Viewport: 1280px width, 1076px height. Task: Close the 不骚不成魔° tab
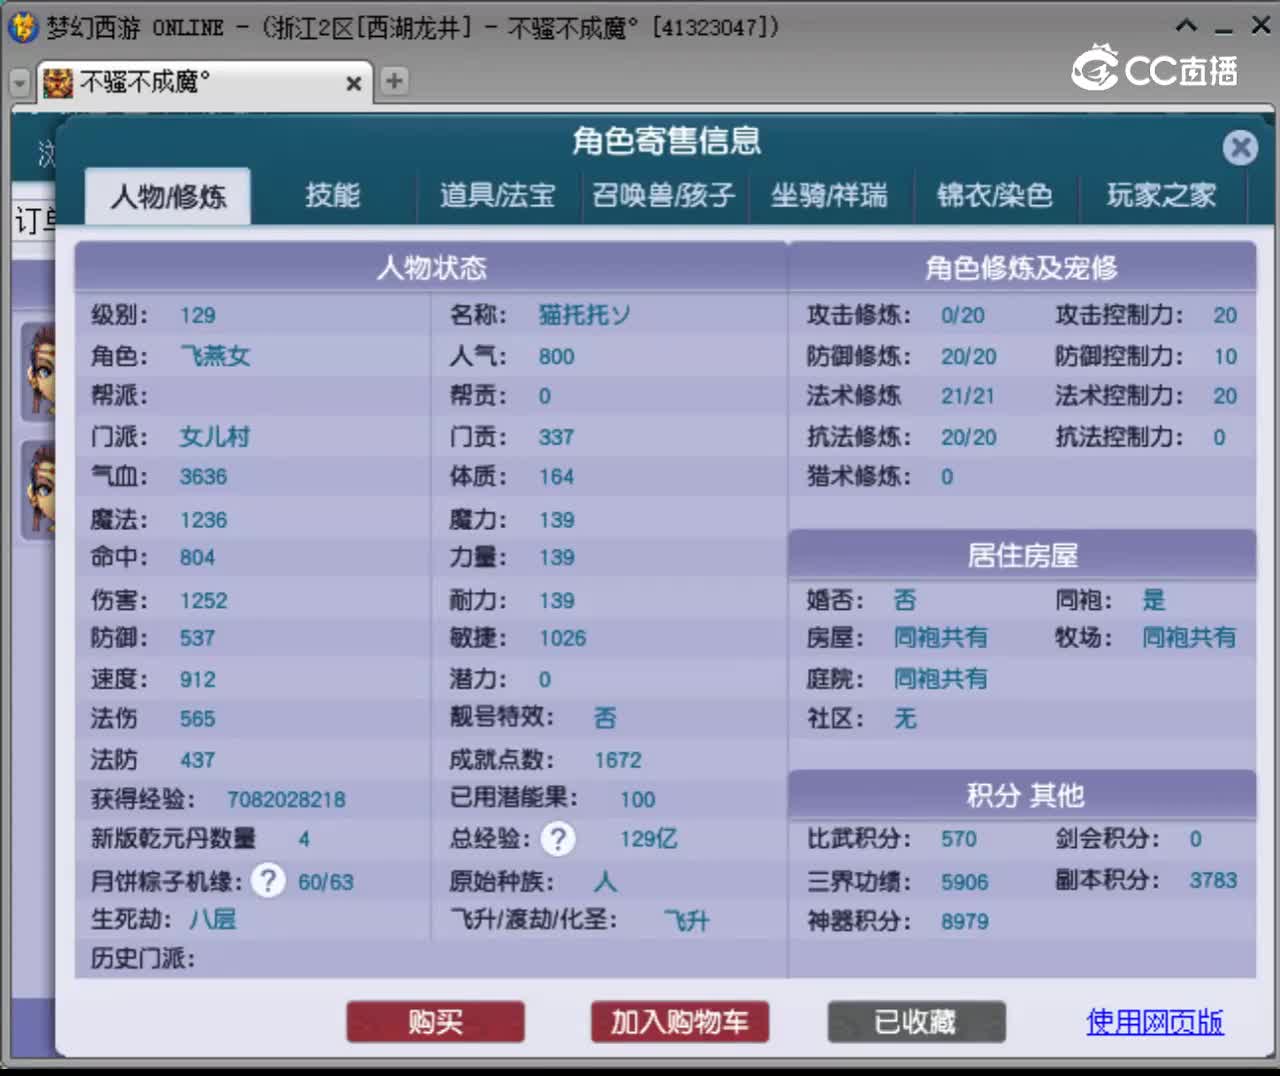click(x=353, y=84)
